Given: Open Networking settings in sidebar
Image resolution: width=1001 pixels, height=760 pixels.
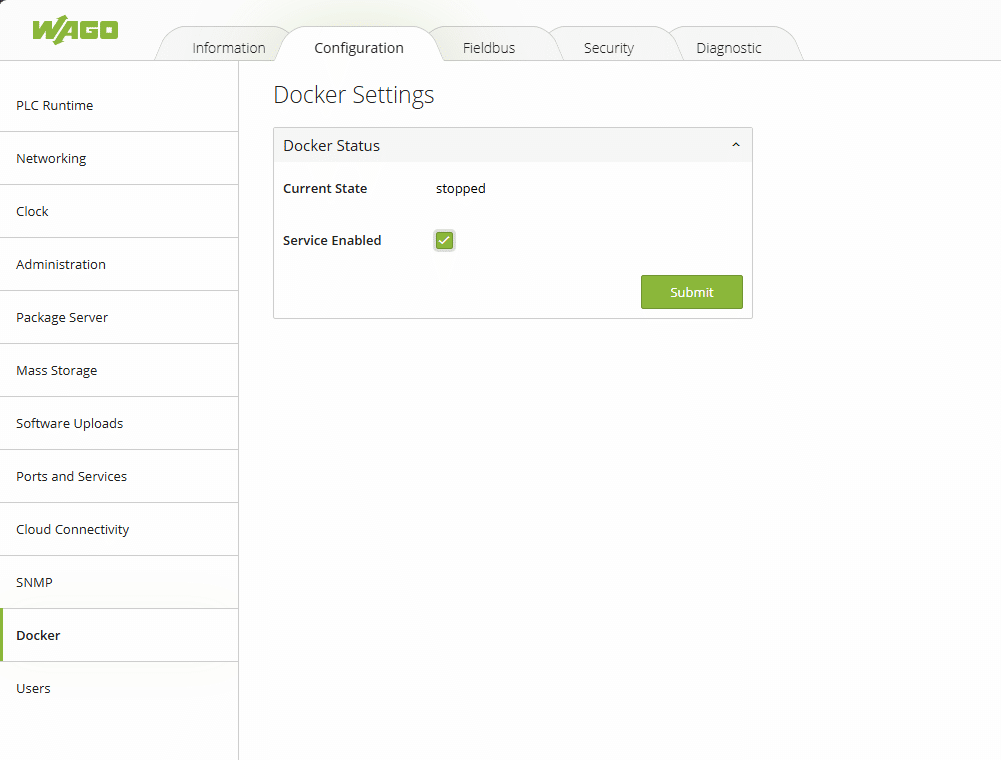Looking at the screenshot, I should click(x=119, y=158).
